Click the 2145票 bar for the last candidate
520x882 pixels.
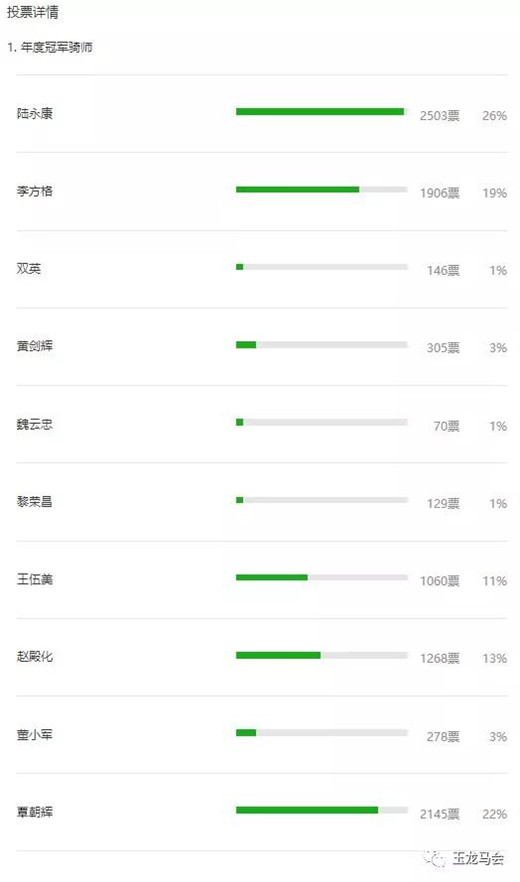pos(321,810)
